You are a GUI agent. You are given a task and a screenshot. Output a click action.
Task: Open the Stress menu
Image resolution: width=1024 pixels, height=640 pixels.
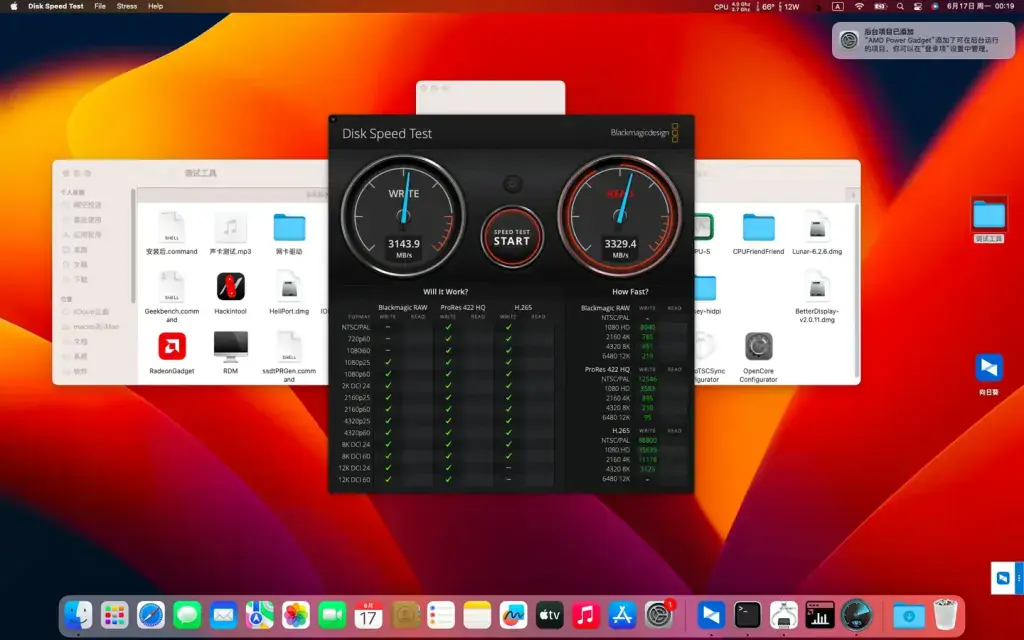click(x=127, y=7)
